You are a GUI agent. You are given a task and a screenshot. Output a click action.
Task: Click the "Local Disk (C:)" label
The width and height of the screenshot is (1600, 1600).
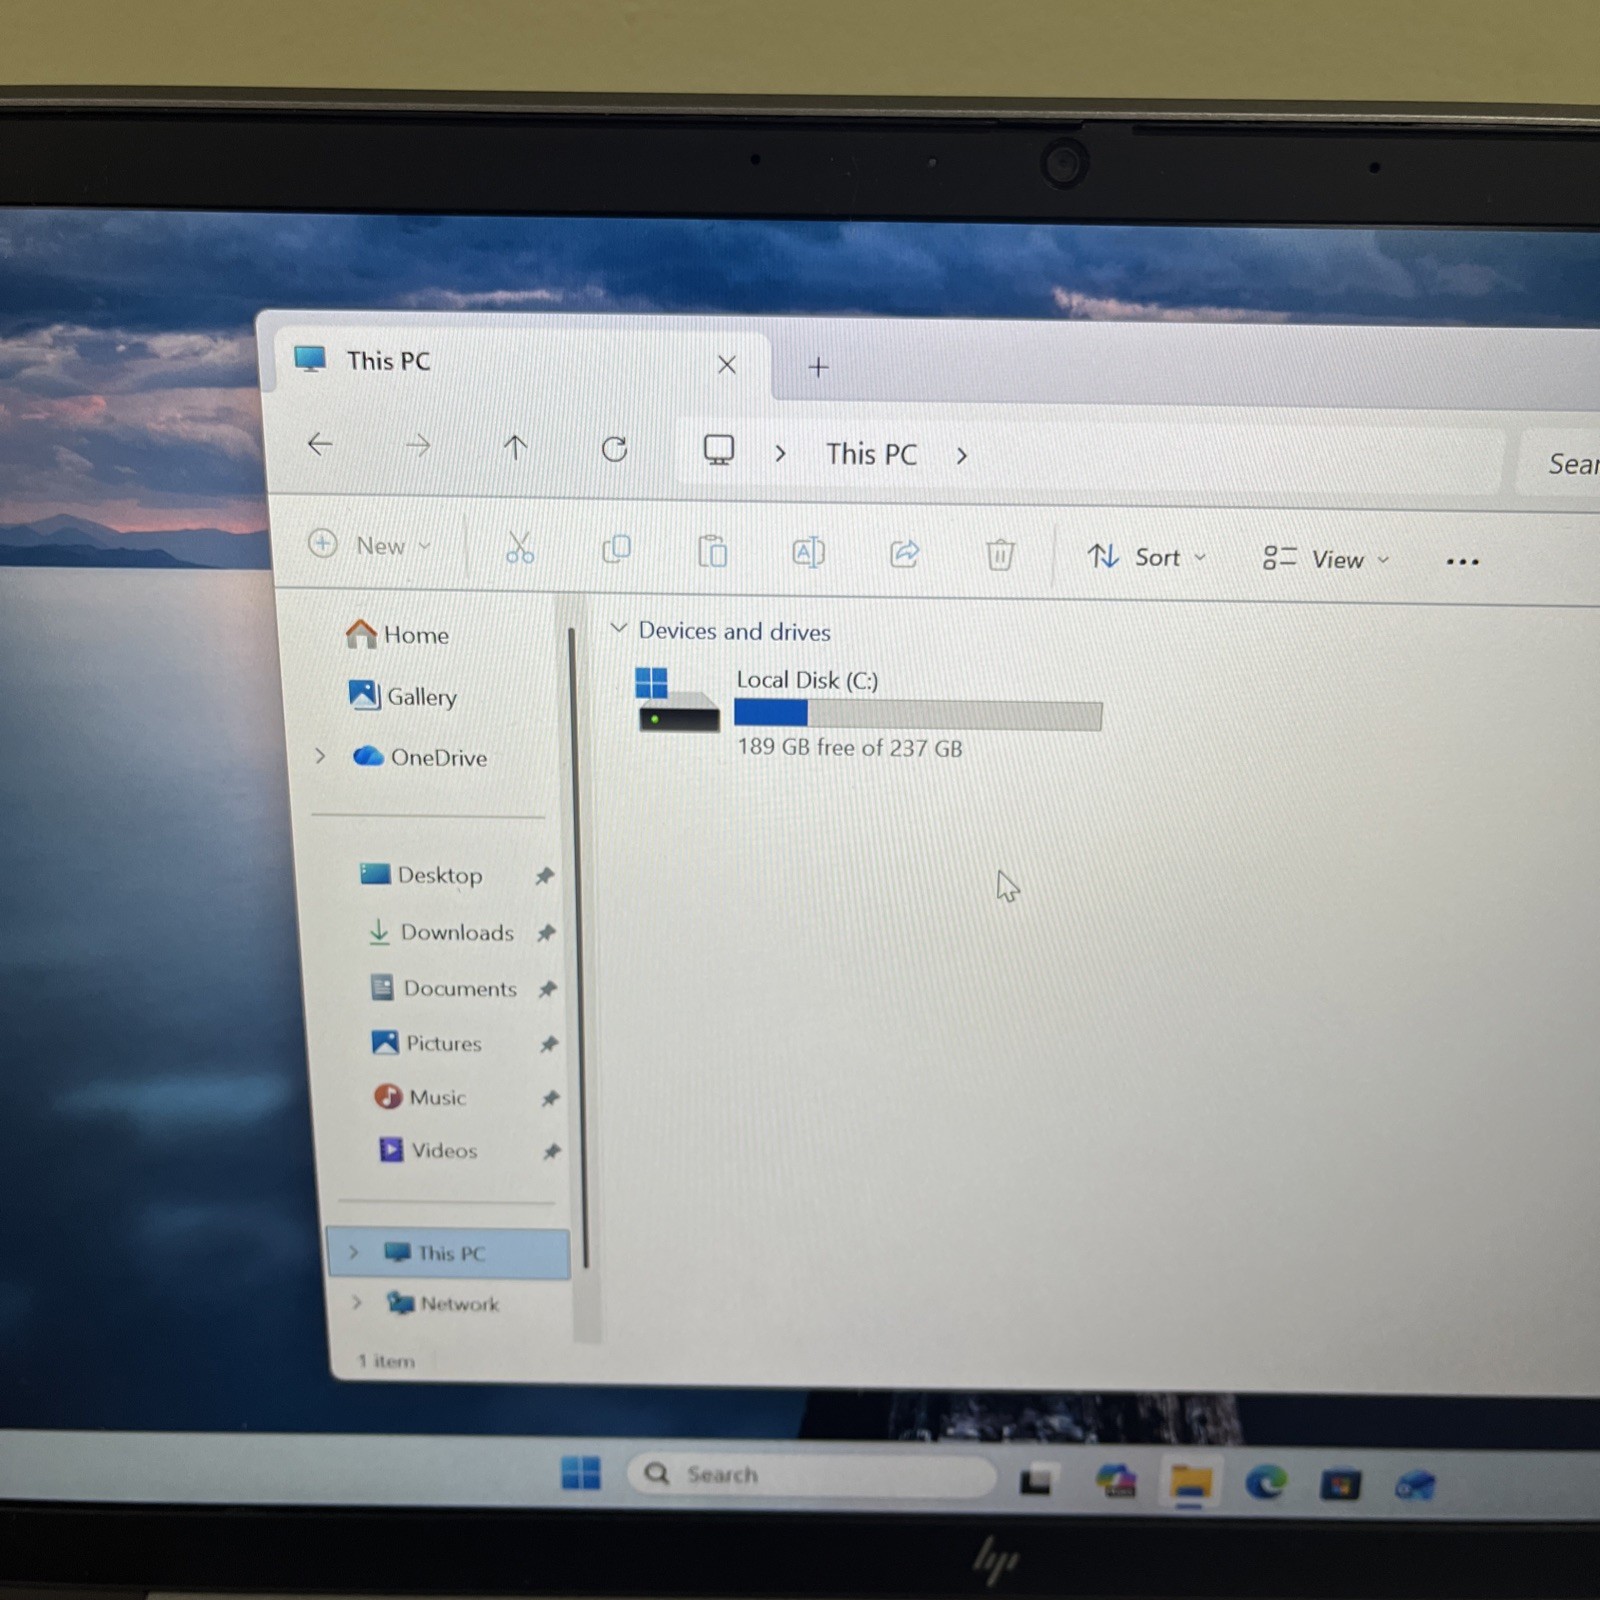click(x=807, y=680)
